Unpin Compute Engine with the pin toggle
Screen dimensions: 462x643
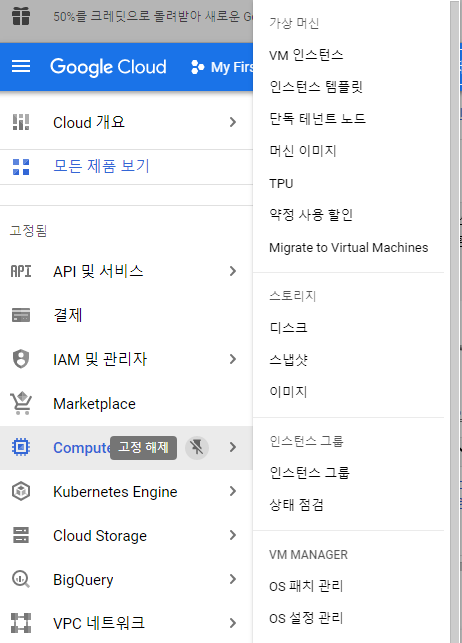tap(197, 447)
